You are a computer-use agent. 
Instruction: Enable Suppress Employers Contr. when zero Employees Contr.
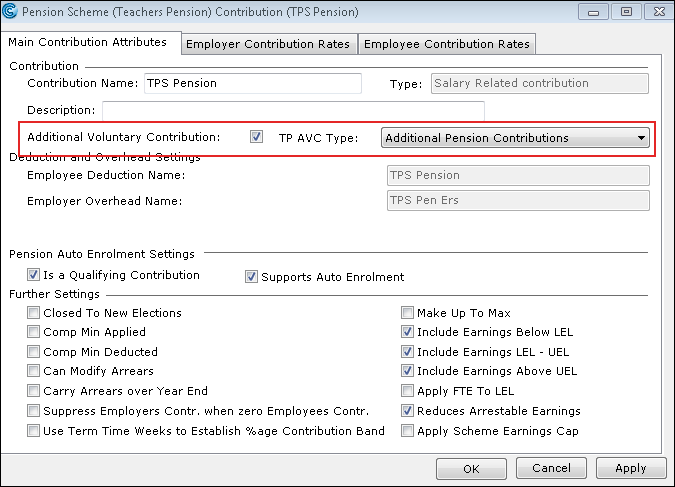(x=33, y=411)
